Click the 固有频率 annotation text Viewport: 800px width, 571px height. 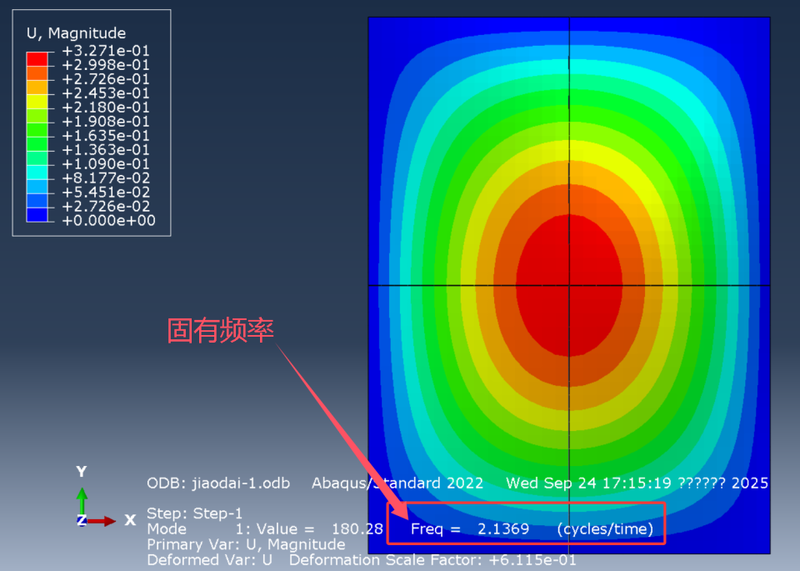[221, 331]
